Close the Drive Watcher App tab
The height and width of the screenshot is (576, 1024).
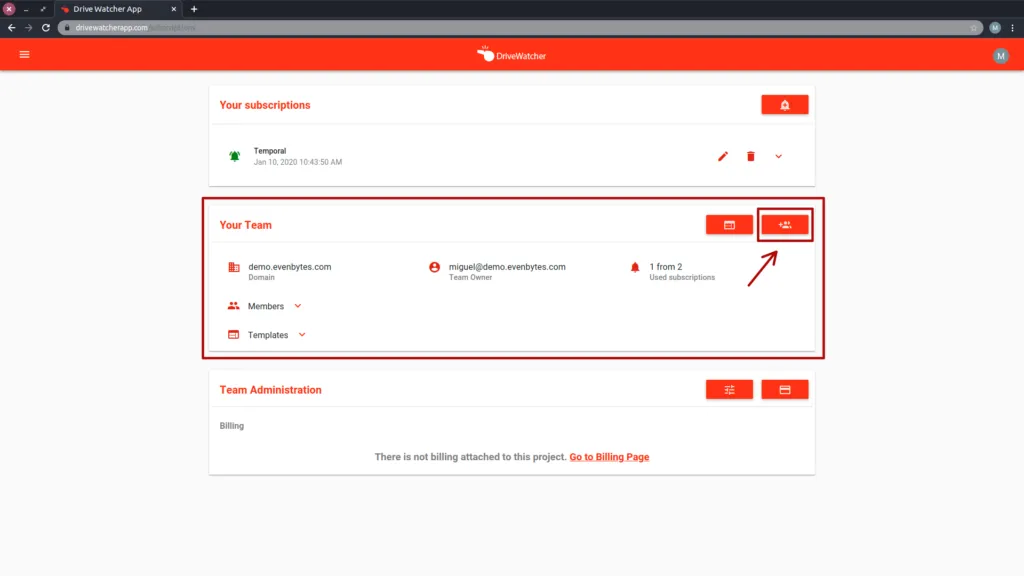tap(174, 9)
